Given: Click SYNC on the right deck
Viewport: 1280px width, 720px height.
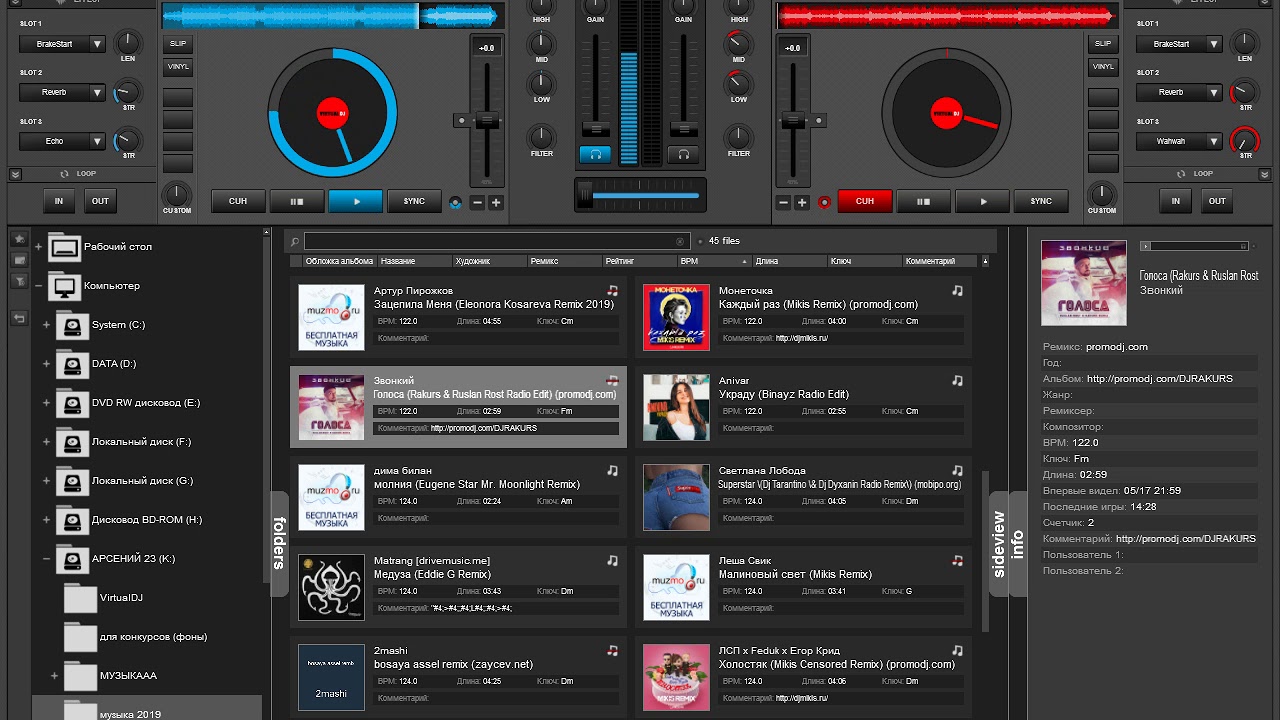Looking at the screenshot, I should tap(1042, 201).
